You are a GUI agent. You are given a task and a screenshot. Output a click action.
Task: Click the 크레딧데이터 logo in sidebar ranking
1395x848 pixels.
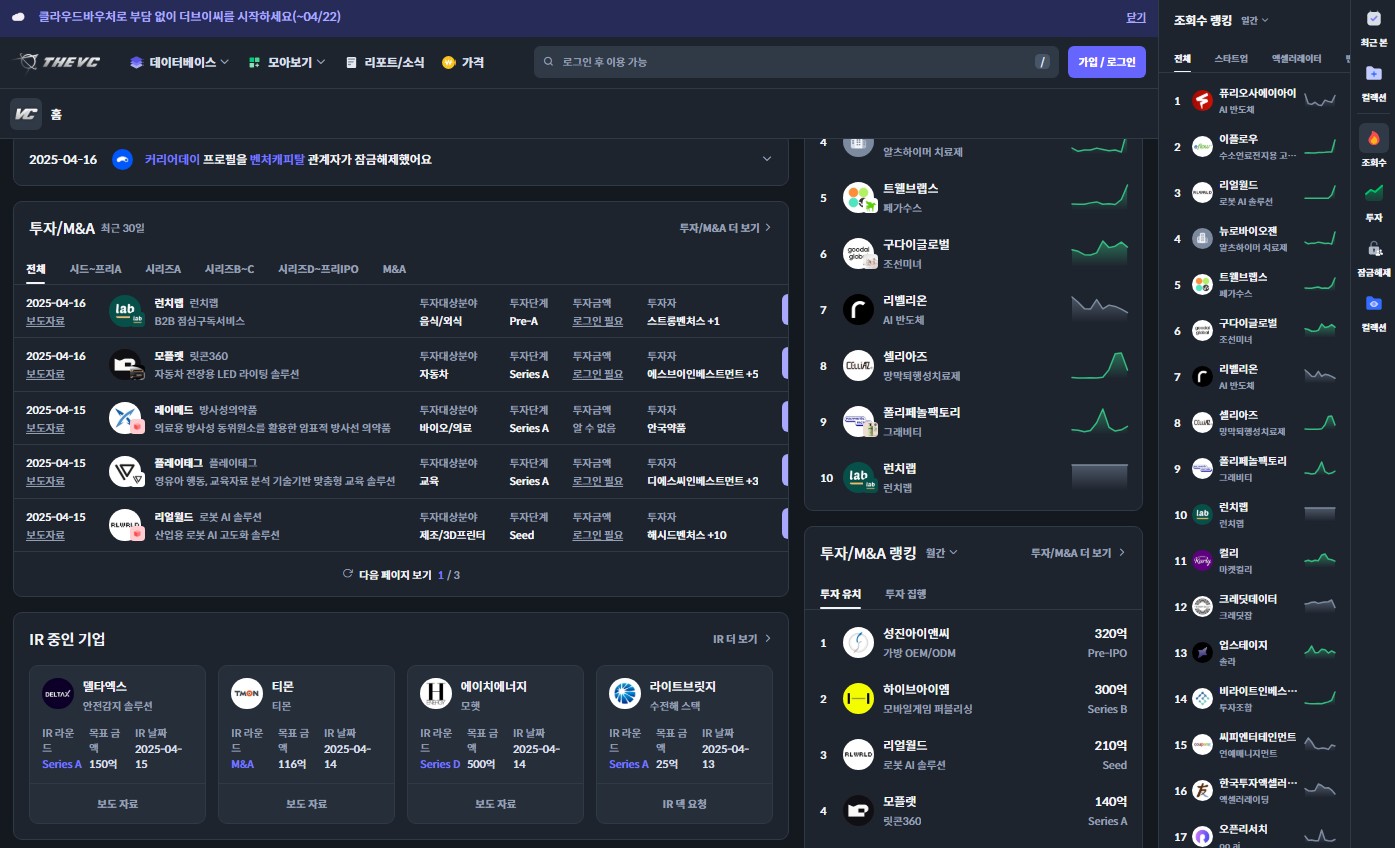pyautogui.click(x=1203, y=606)
